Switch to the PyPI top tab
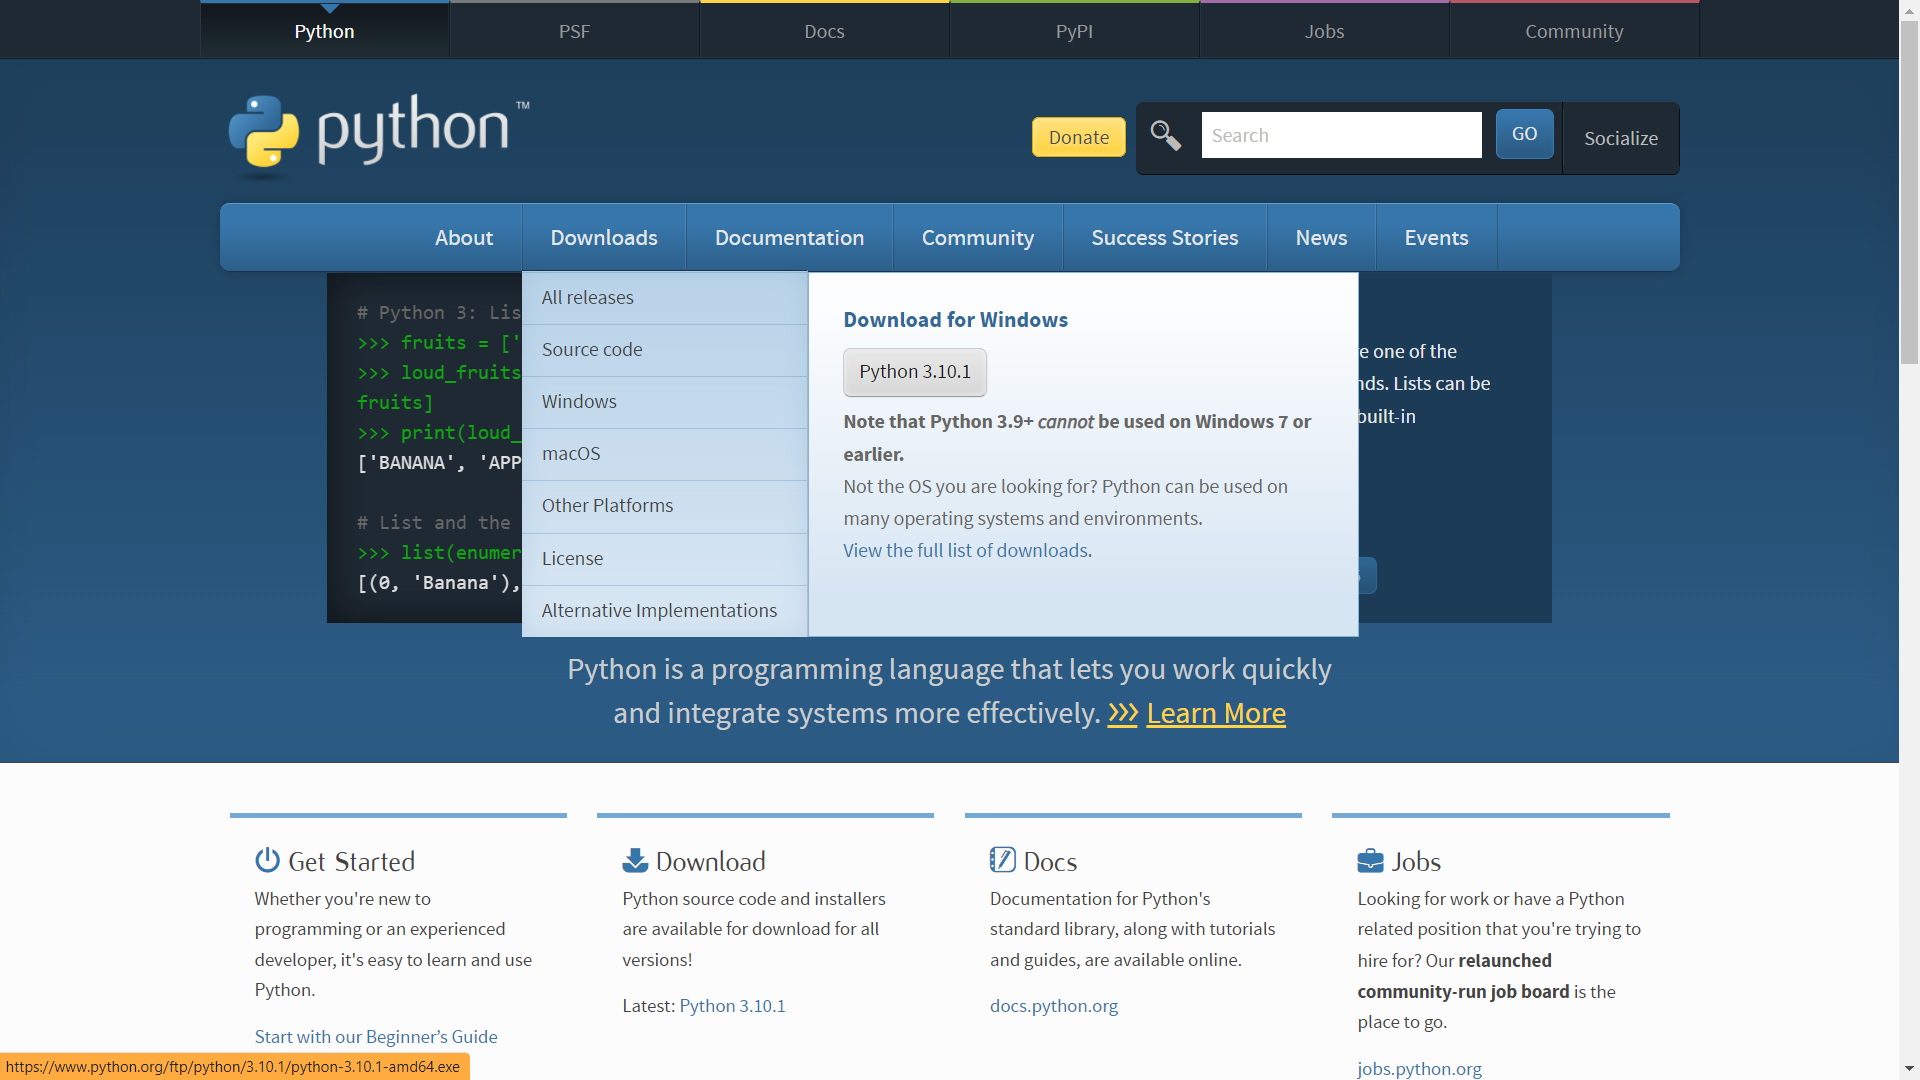 pyautogui.click(x=1074, y=31)
